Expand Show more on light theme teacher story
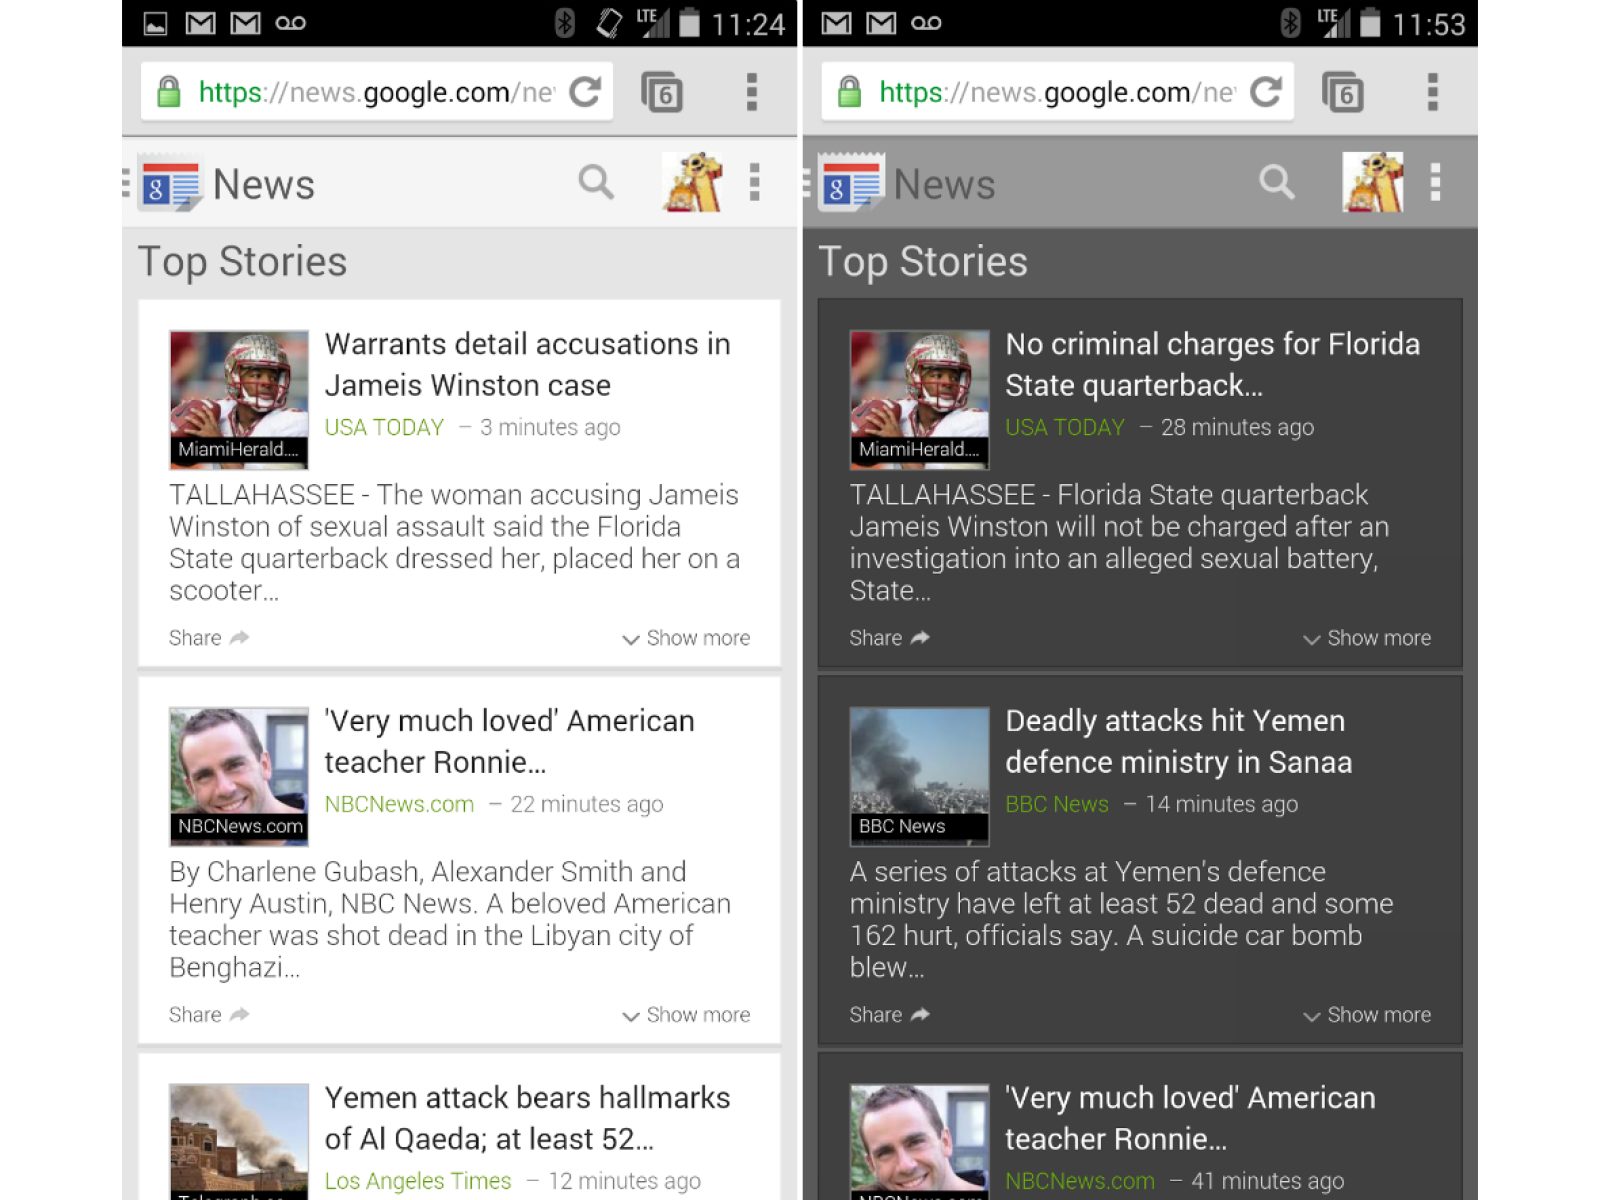Image resolution: width=1600 pixels, height=1200 pixels. point(686,1015)
